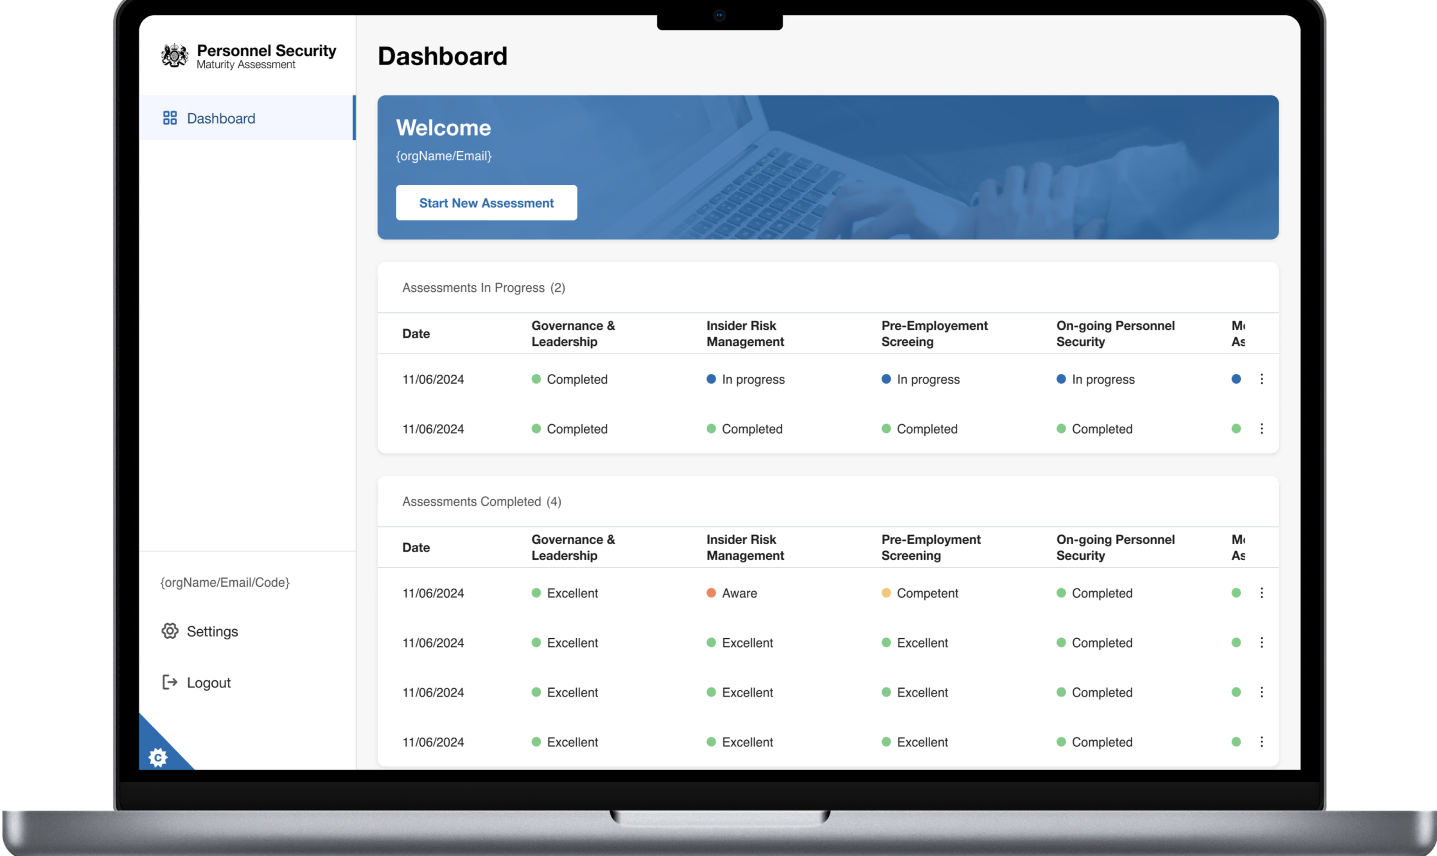The height and width of the screenshot is (856, 1437).
Task: Click the green Excellent dot in the first completed row
Action: [536, 592]
